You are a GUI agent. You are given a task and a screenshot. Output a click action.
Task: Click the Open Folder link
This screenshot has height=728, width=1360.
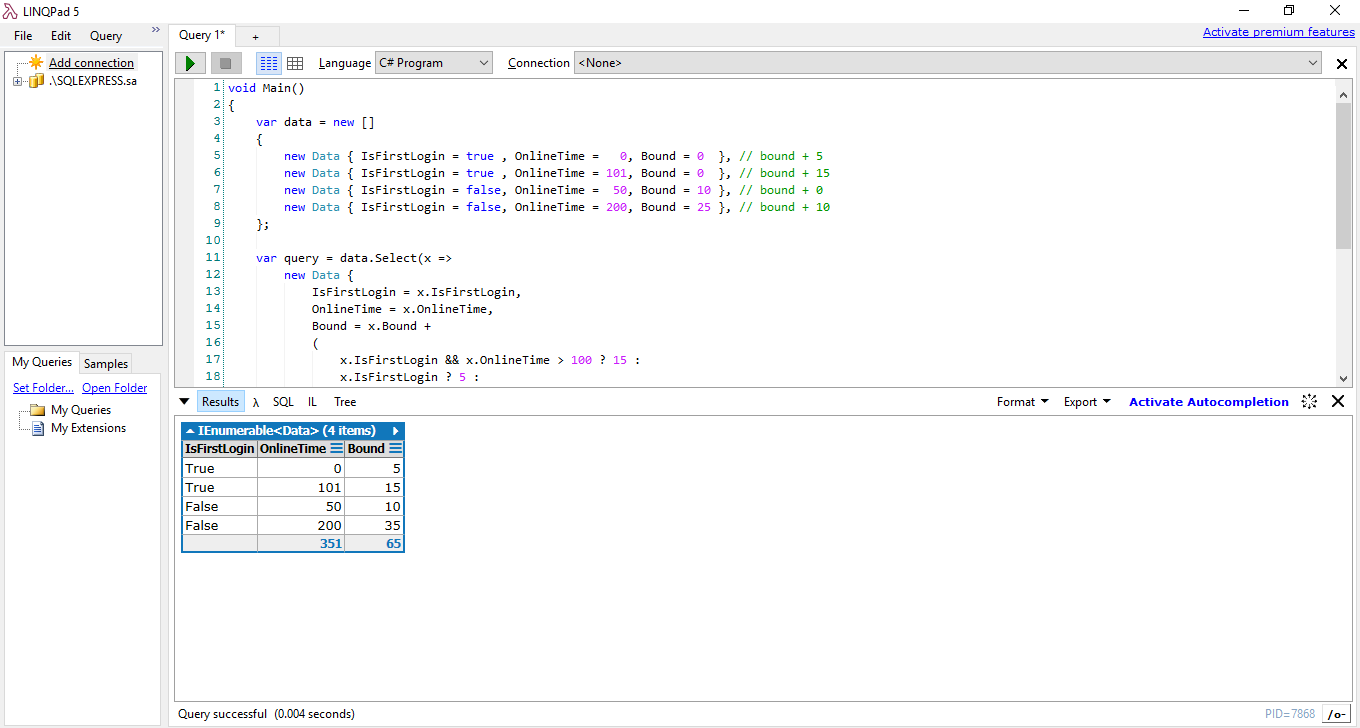(114, 388)
